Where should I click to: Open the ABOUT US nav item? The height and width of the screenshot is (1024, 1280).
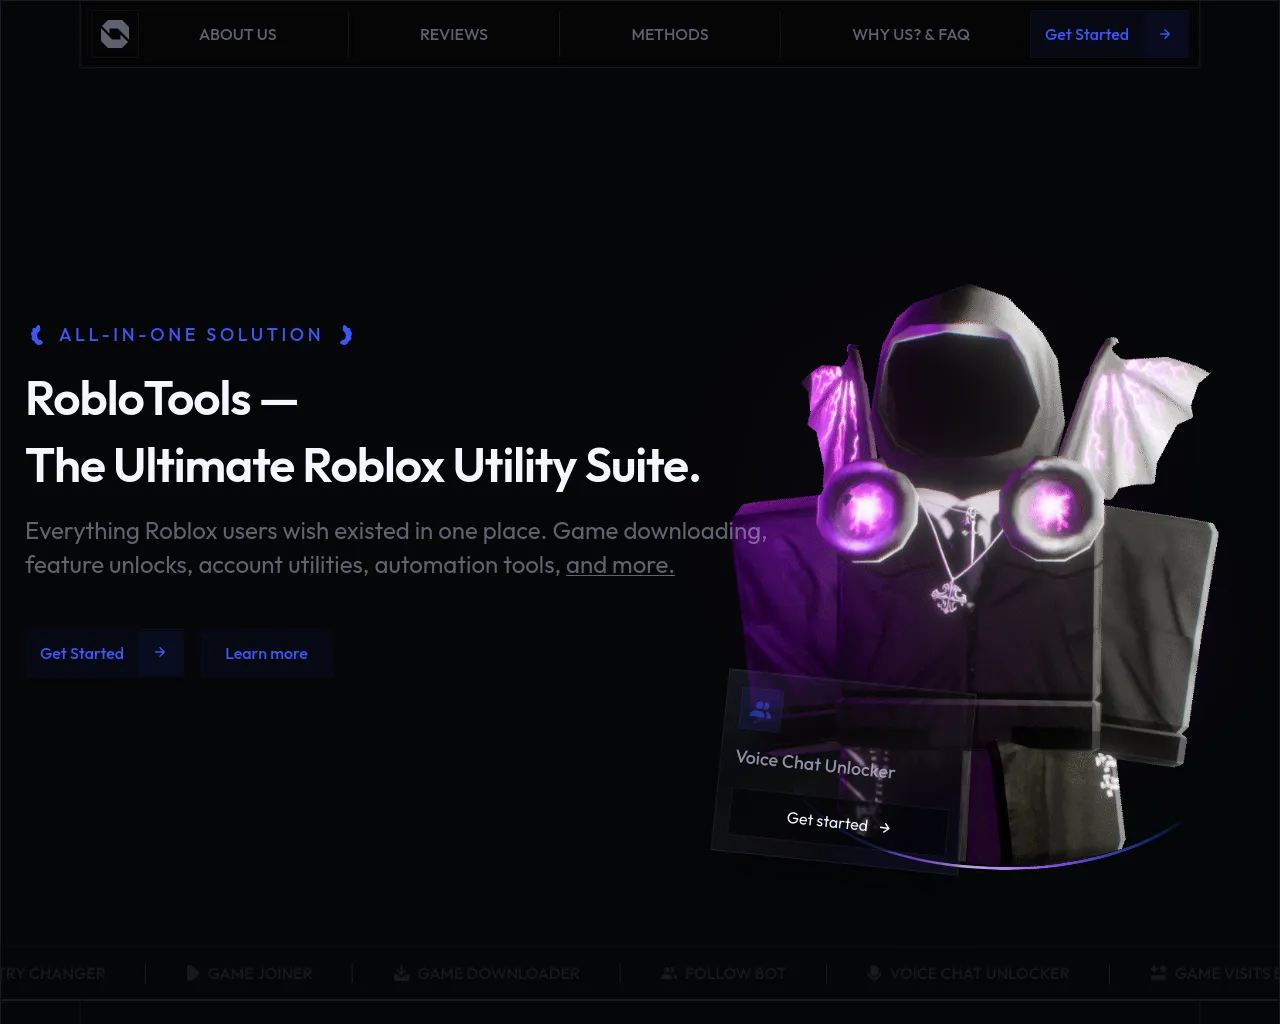point(238,35)
